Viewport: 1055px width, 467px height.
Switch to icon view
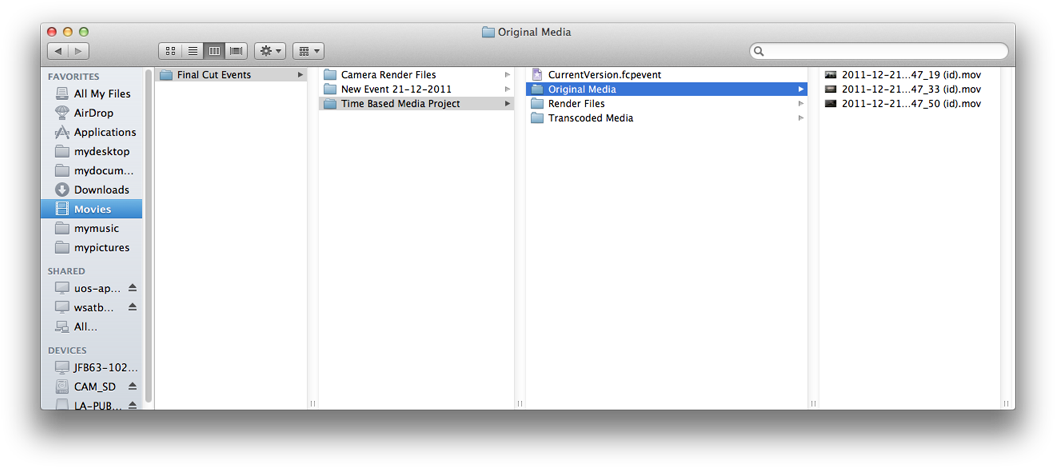coord(170,51)
